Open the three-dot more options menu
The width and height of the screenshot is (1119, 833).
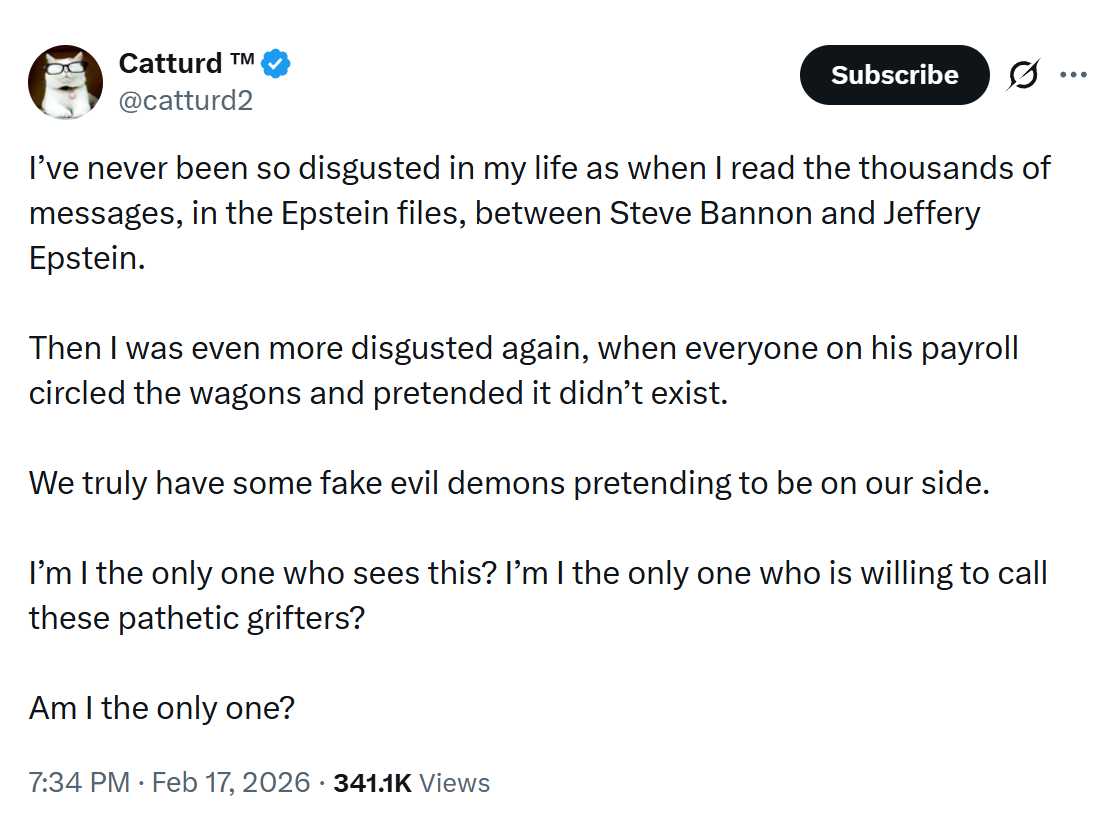point(1073,75)
